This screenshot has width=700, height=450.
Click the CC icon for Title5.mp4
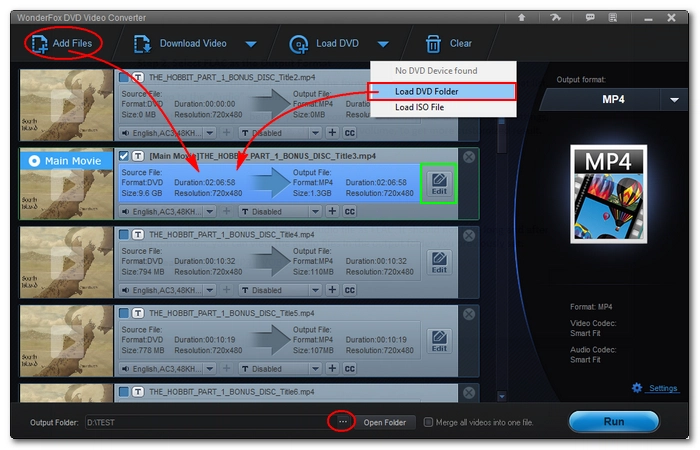[x=350, y=369]
